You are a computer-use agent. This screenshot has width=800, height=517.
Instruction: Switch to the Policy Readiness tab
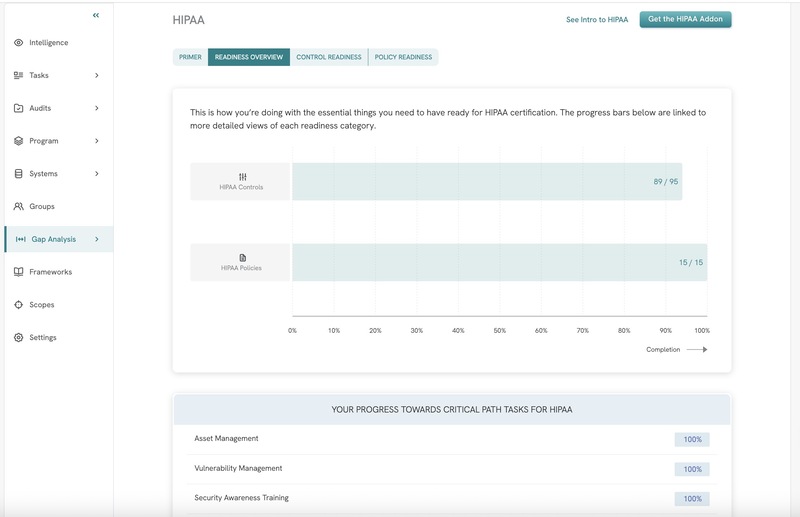click(403, 57)
